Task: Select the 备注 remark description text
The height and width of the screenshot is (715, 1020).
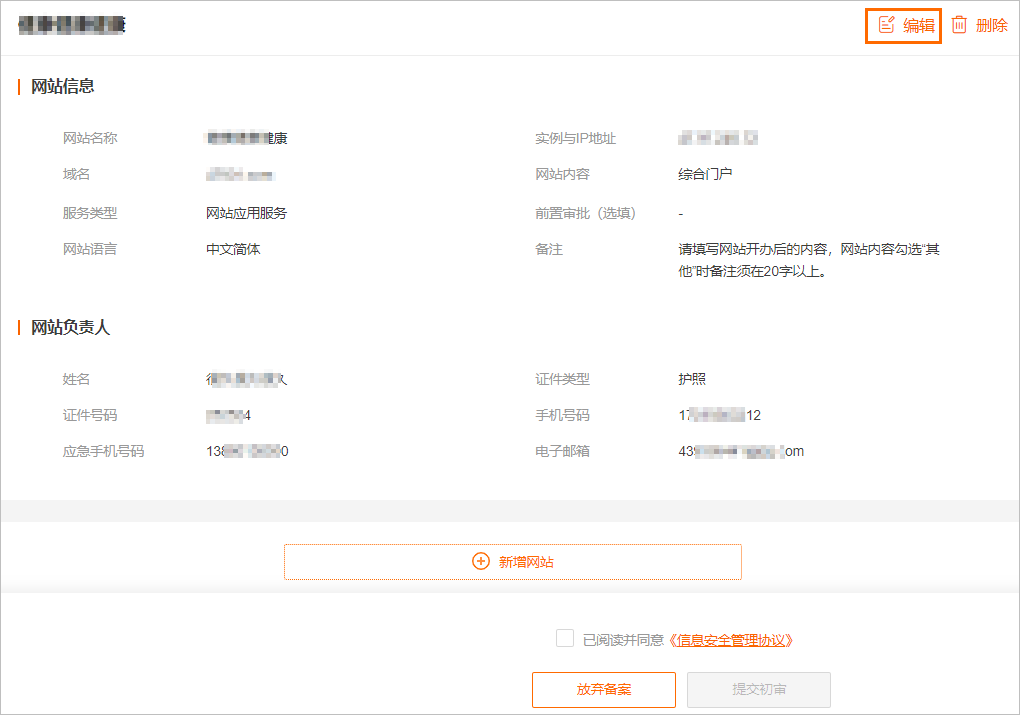Action: coord(808,260)
